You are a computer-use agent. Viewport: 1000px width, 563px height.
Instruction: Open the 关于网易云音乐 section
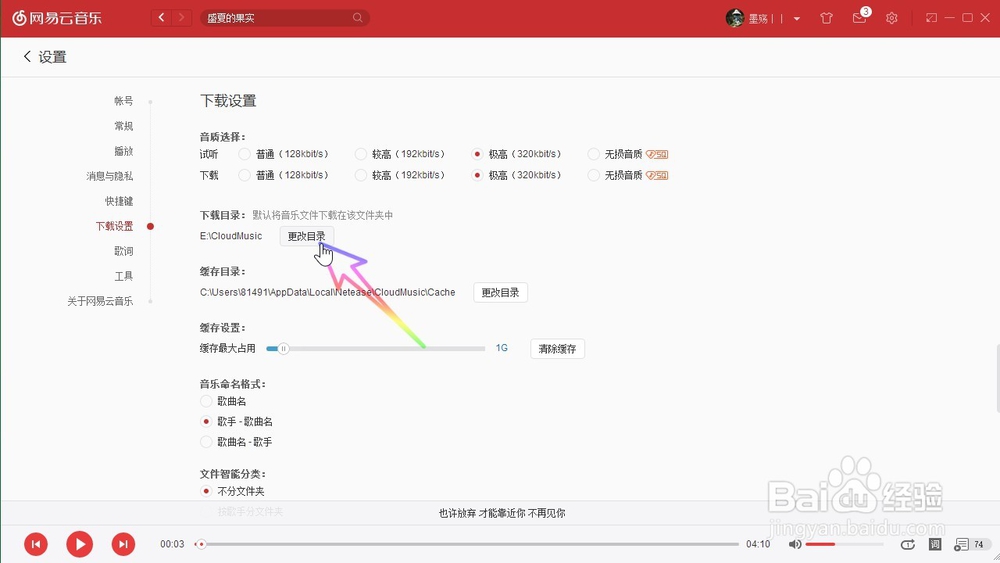coord(100,301)
